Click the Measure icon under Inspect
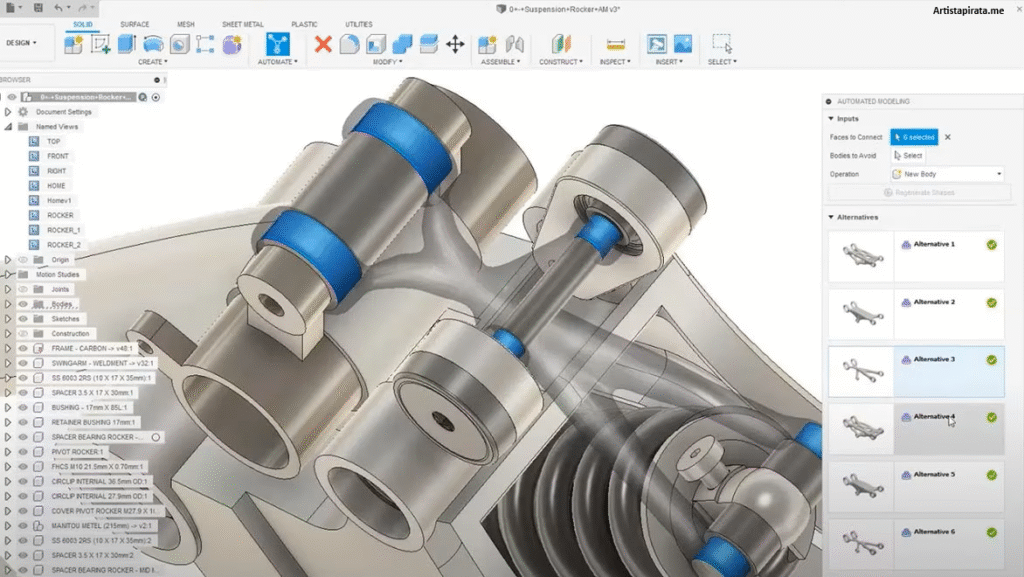The height and width of the screenshot is (577, 1024). pyautogui.click(x=614, y=45)
